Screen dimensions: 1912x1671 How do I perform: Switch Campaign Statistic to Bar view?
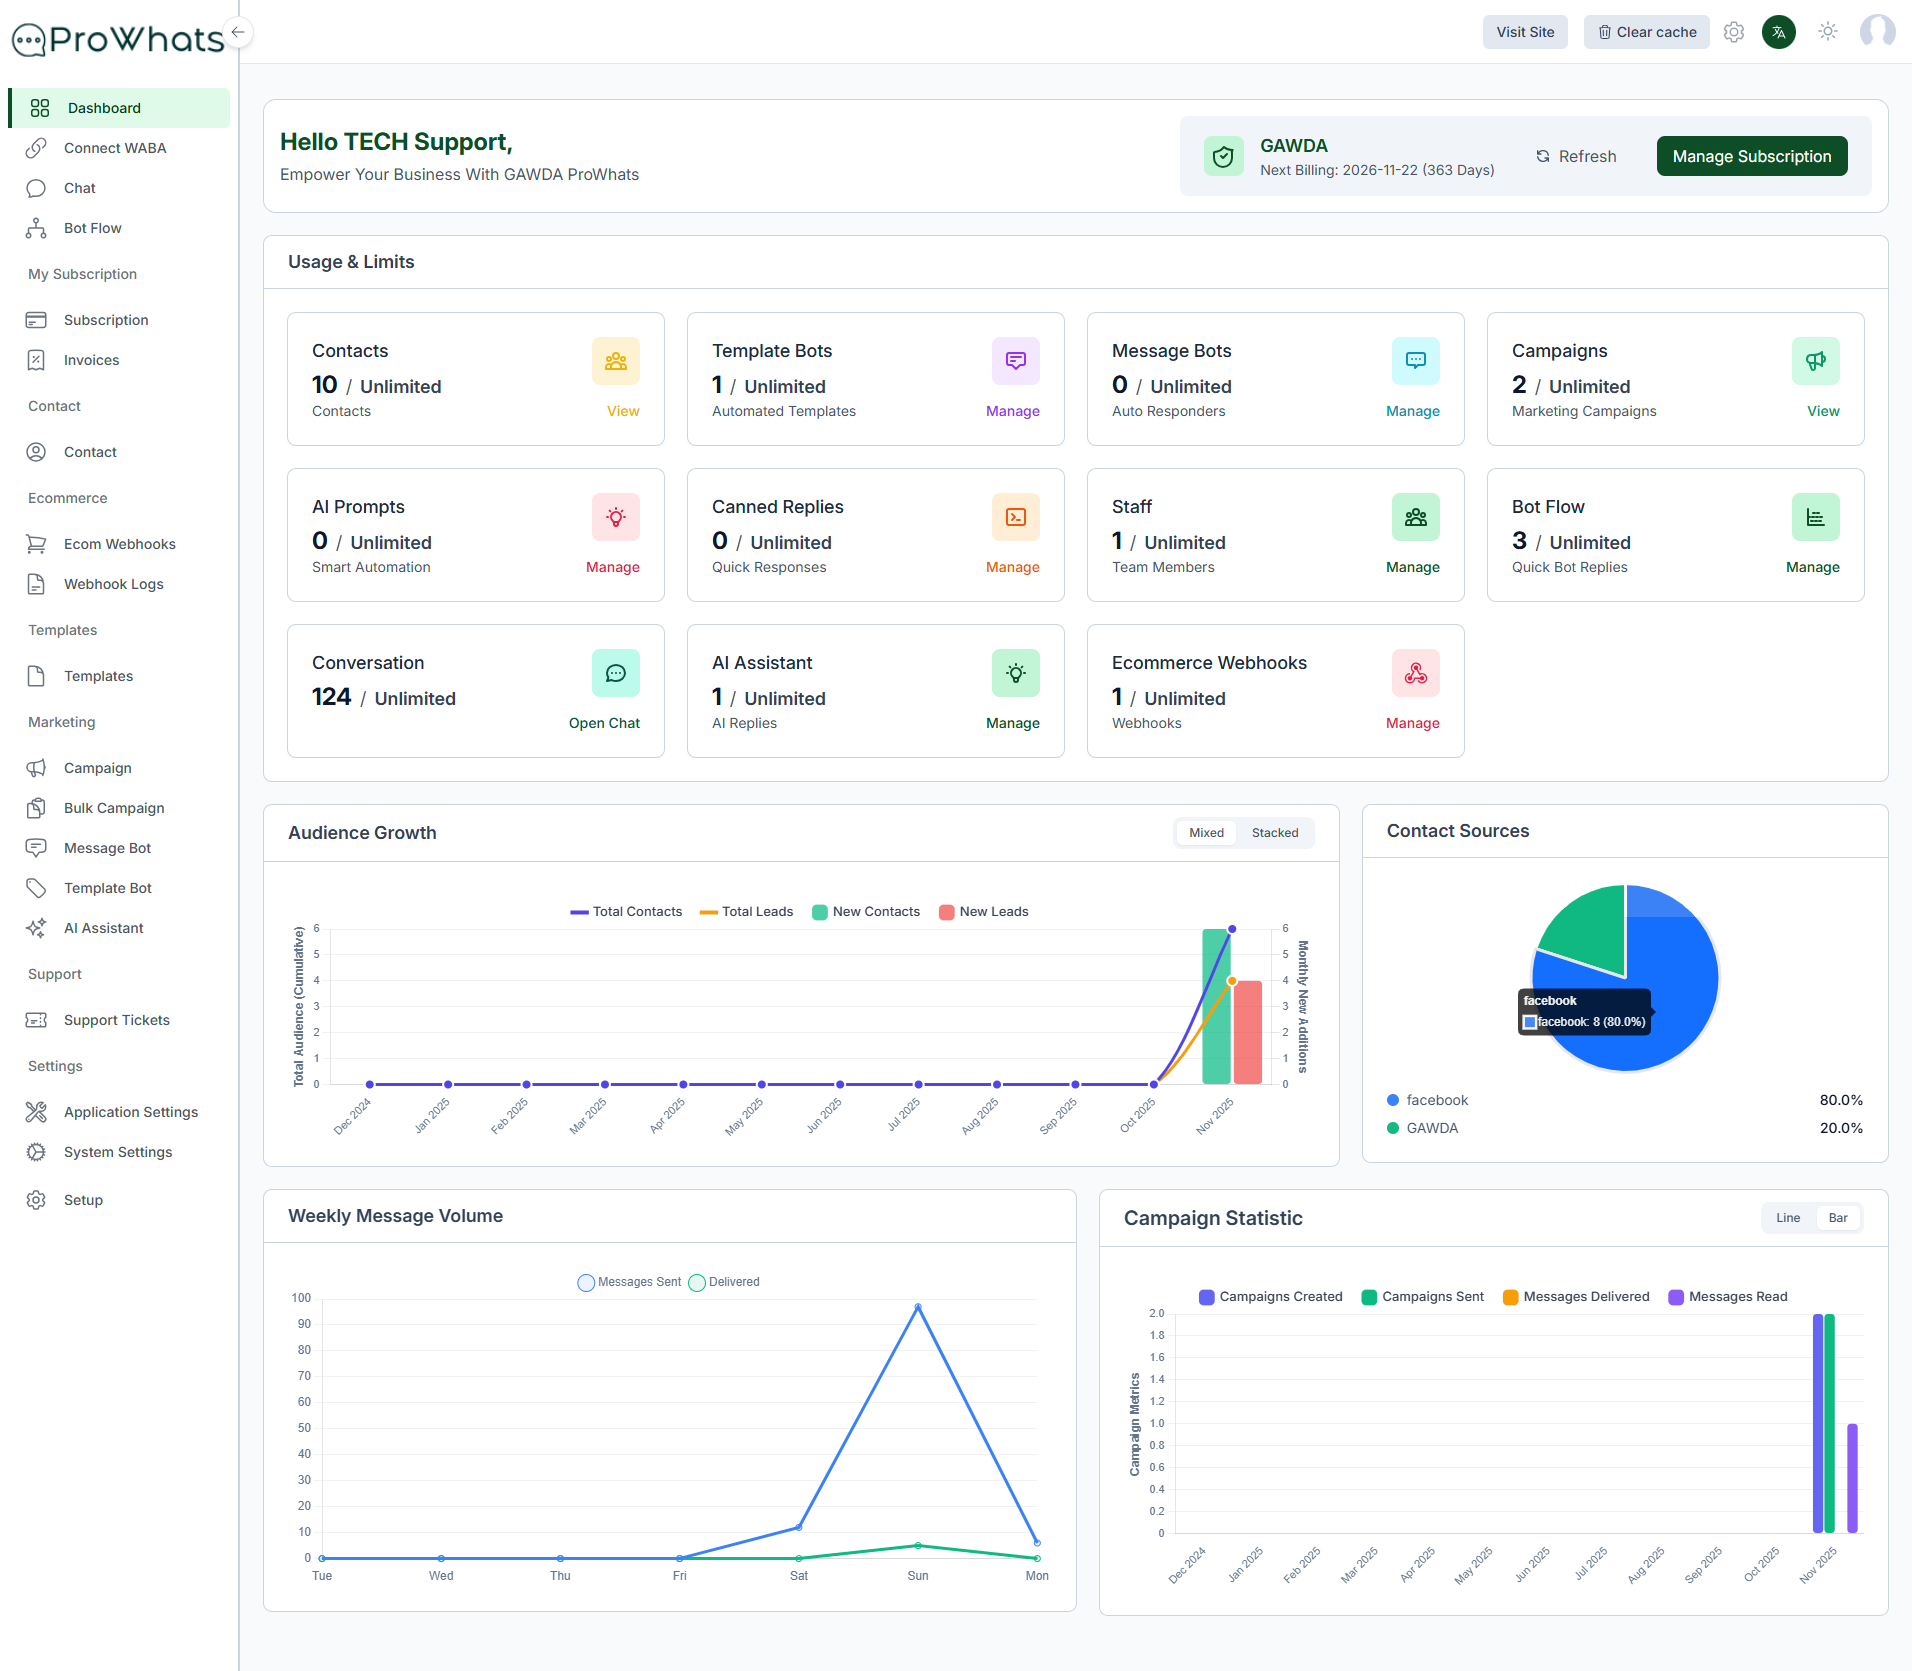tap(1838, 1218)
